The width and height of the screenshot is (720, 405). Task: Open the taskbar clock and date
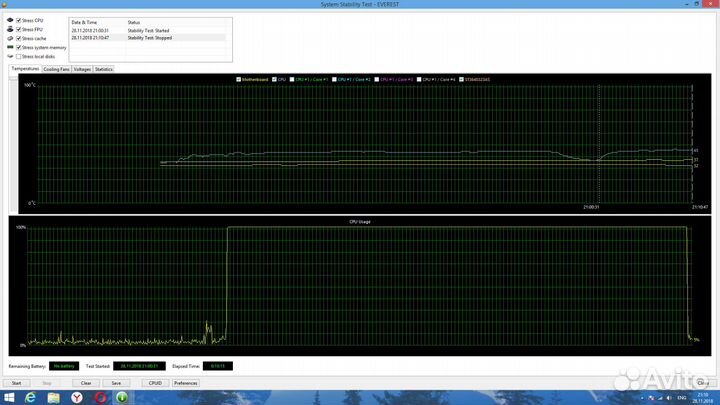pos(703,398)
